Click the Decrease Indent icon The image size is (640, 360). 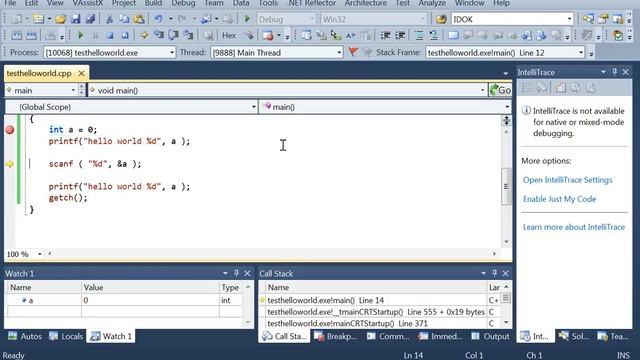pyautogui.click(x=385, y=36)
